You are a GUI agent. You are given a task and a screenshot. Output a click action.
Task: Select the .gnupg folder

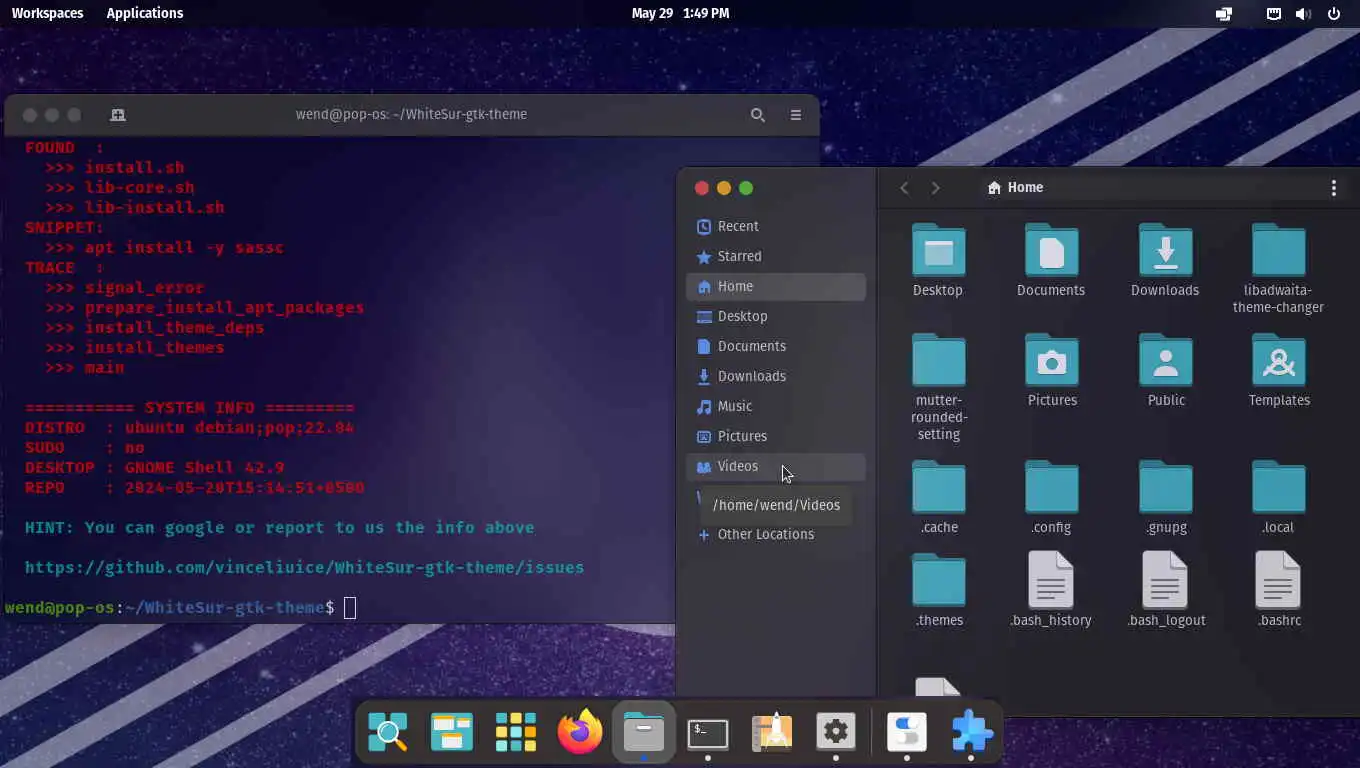pos(1166,497)
